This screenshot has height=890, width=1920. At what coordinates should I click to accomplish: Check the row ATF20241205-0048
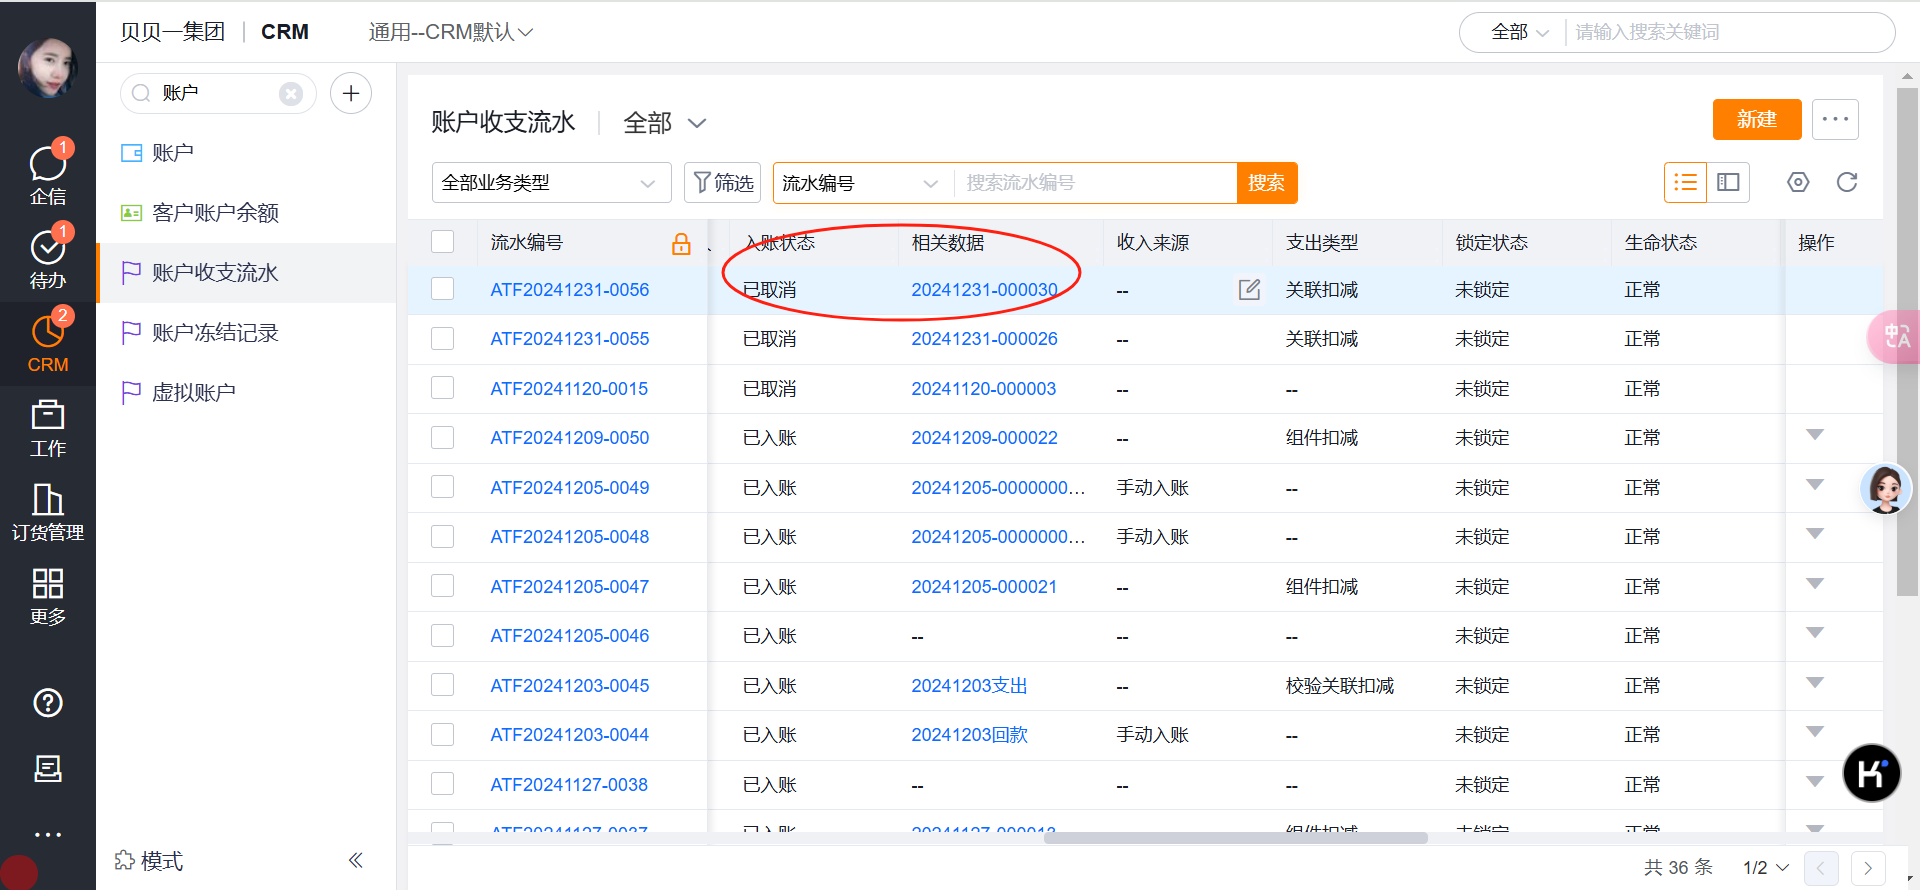[442, 536]
